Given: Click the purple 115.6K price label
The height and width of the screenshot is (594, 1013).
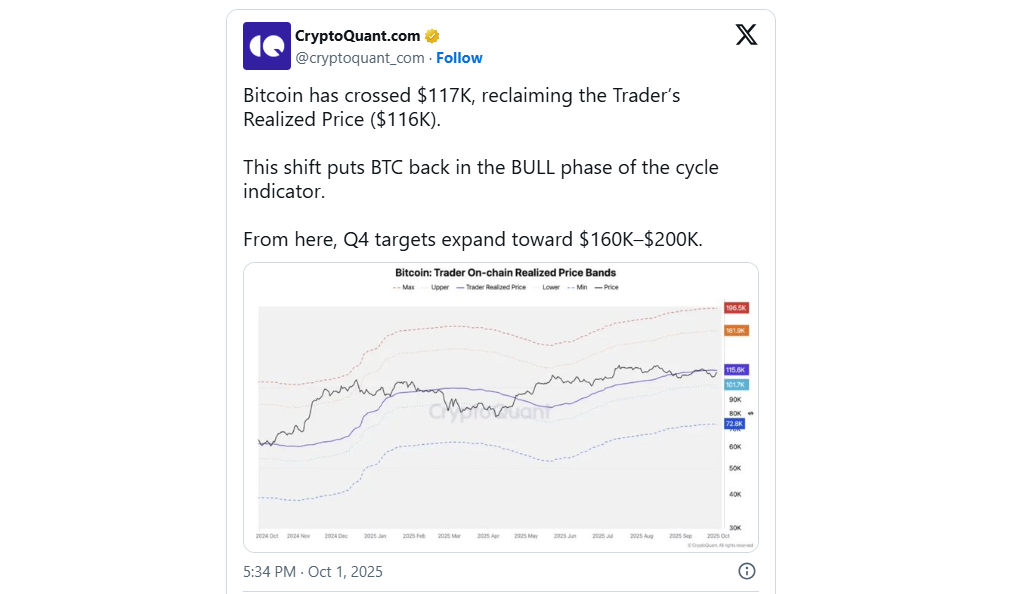Looking at the screenshot, I should [735, 370].
